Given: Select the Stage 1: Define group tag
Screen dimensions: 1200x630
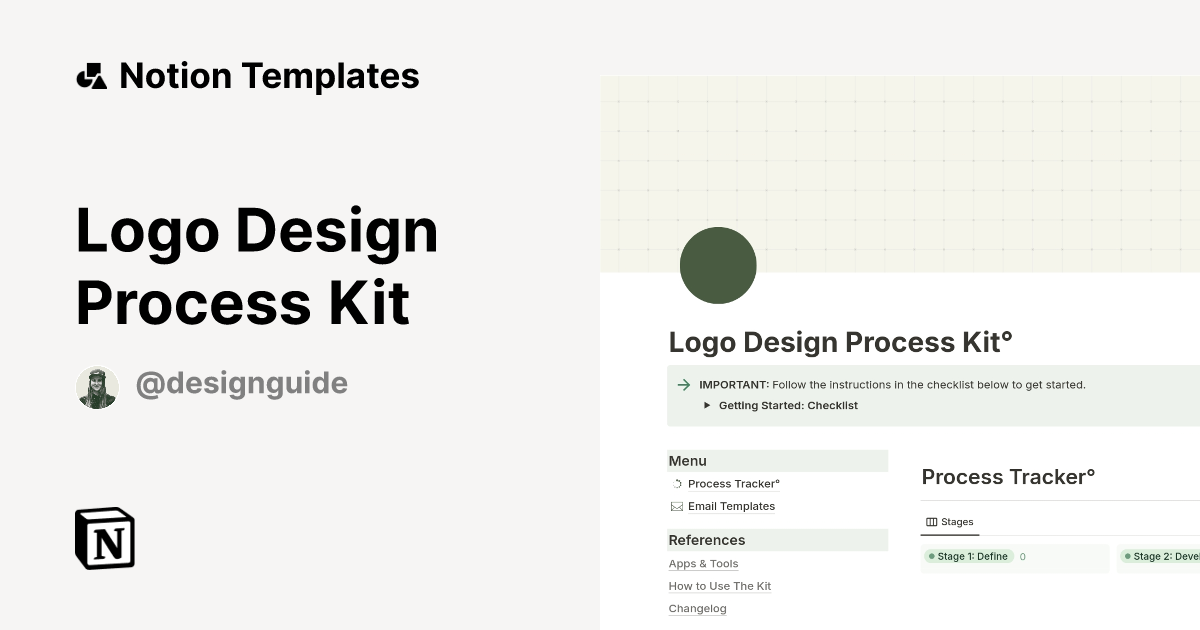Looking at the screenshot, I should coord(968,557).
